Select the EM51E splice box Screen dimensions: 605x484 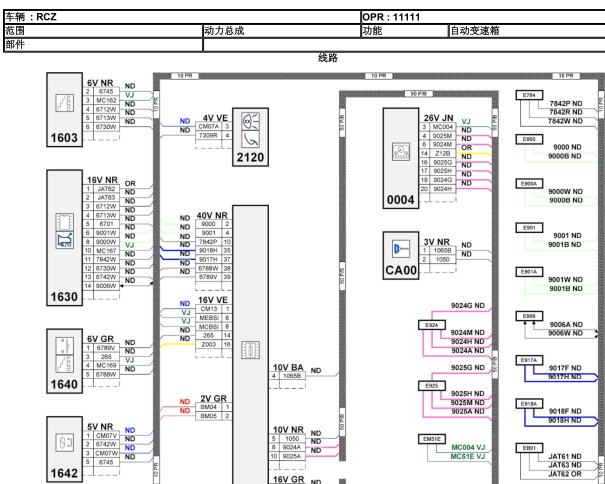[x=432, y=439]
